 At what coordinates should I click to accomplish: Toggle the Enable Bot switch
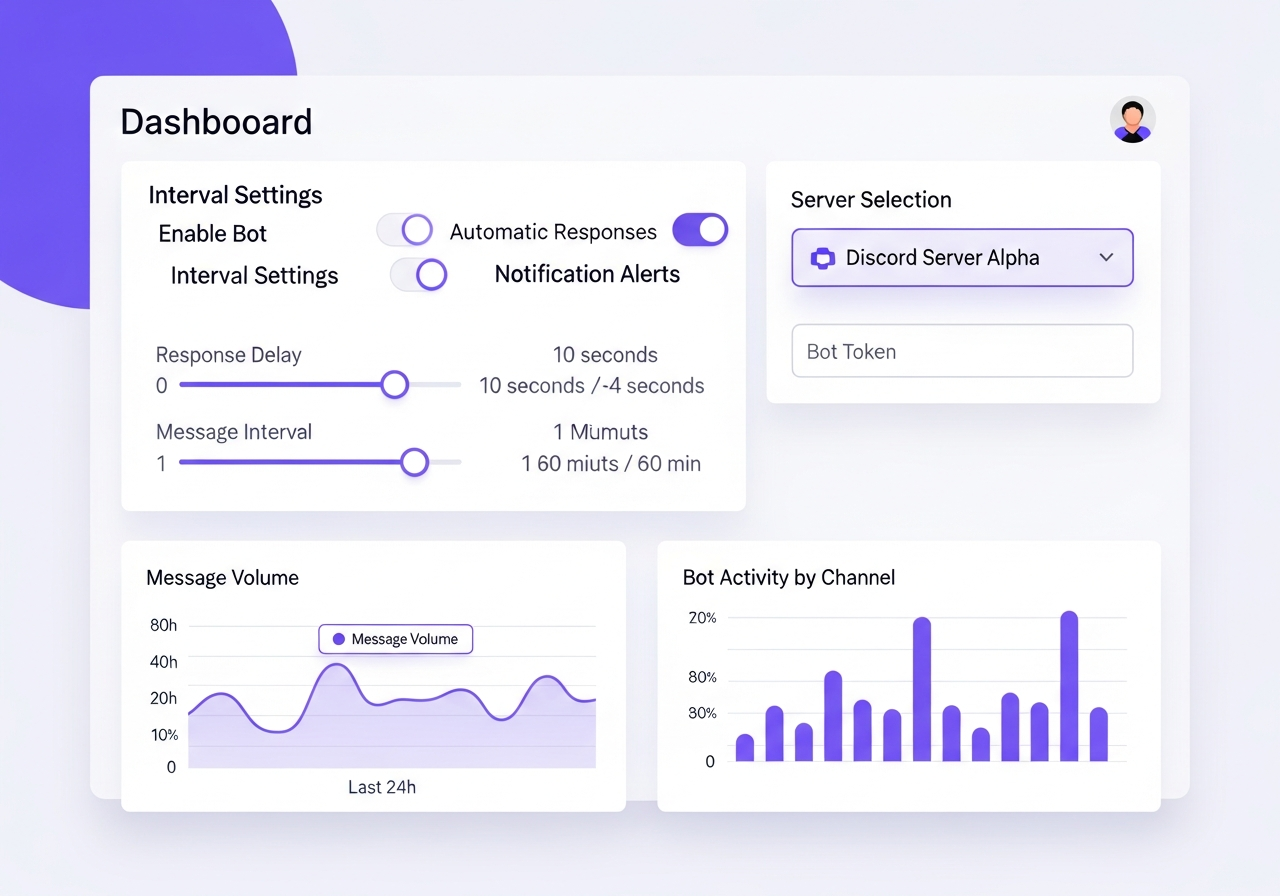point(405,230)
